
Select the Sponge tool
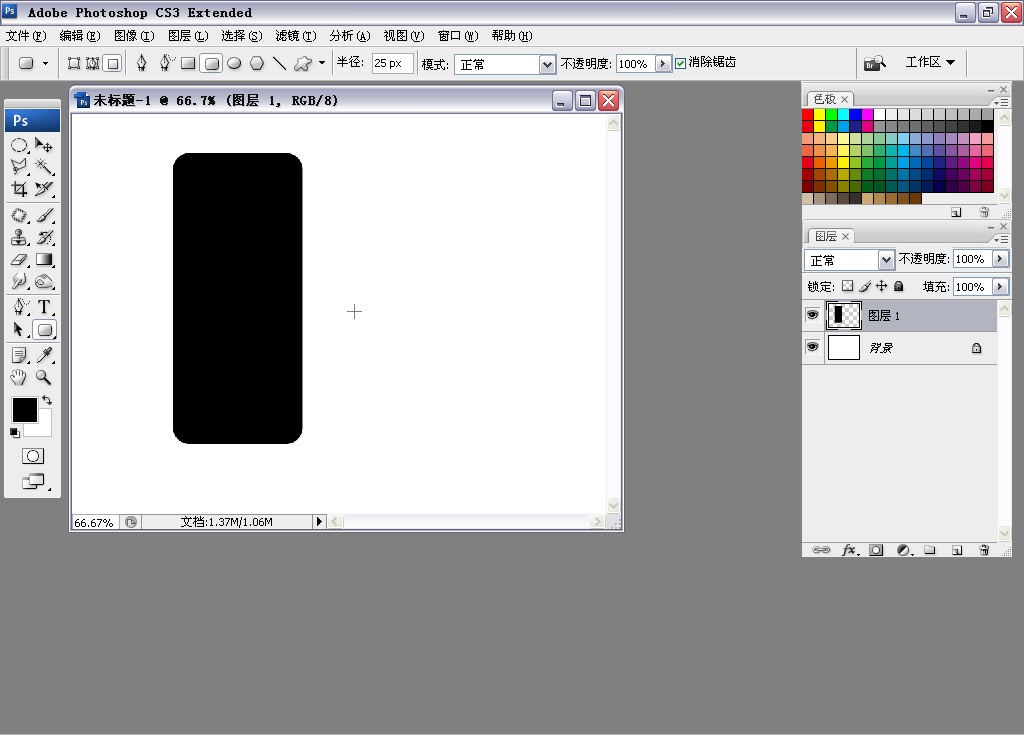point(44,281)
